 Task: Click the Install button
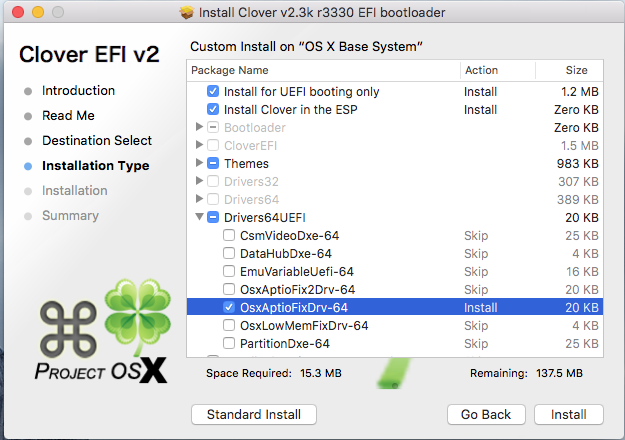tap(569, 414)
